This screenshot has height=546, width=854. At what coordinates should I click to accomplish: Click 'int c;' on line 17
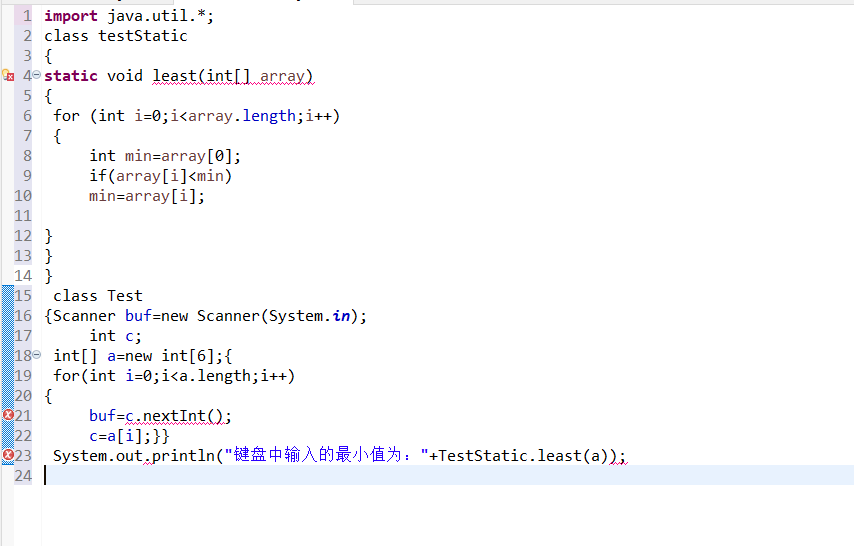coord(115,336)
